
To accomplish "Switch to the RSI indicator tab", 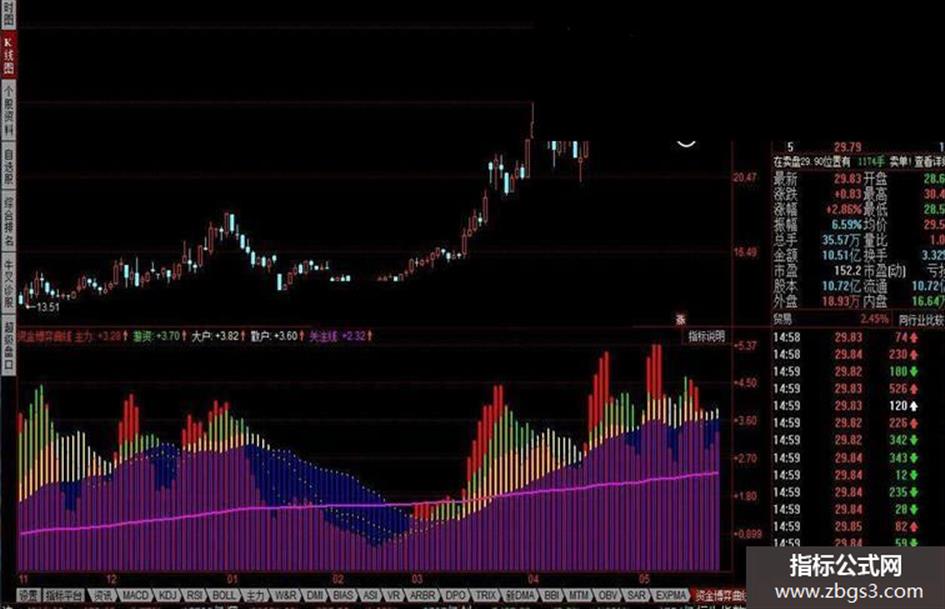I will [194, 596].
